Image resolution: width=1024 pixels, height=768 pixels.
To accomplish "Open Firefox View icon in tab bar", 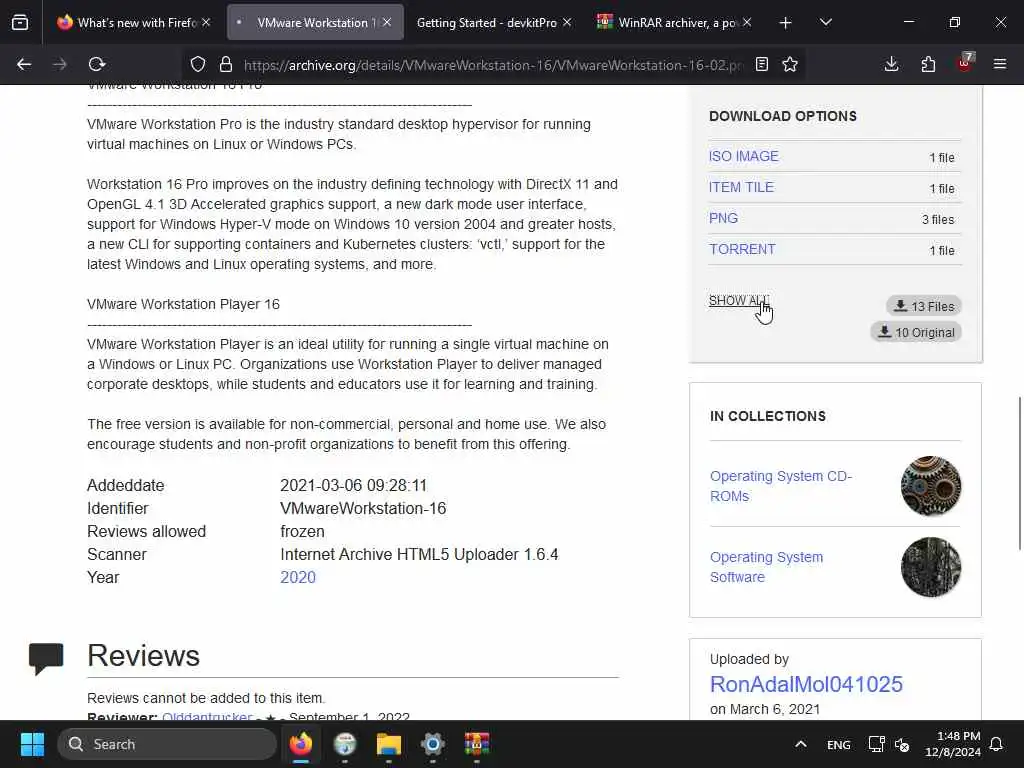I will tap(20, 22).
